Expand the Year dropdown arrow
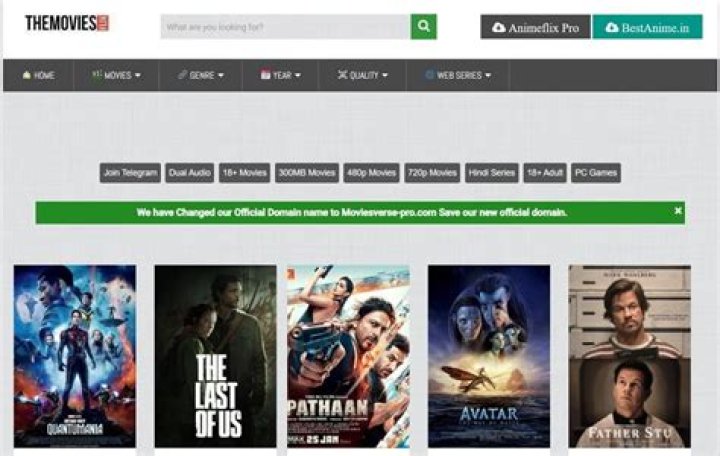The height and width of the screenshot is (456, 720). tap(298, 75)
